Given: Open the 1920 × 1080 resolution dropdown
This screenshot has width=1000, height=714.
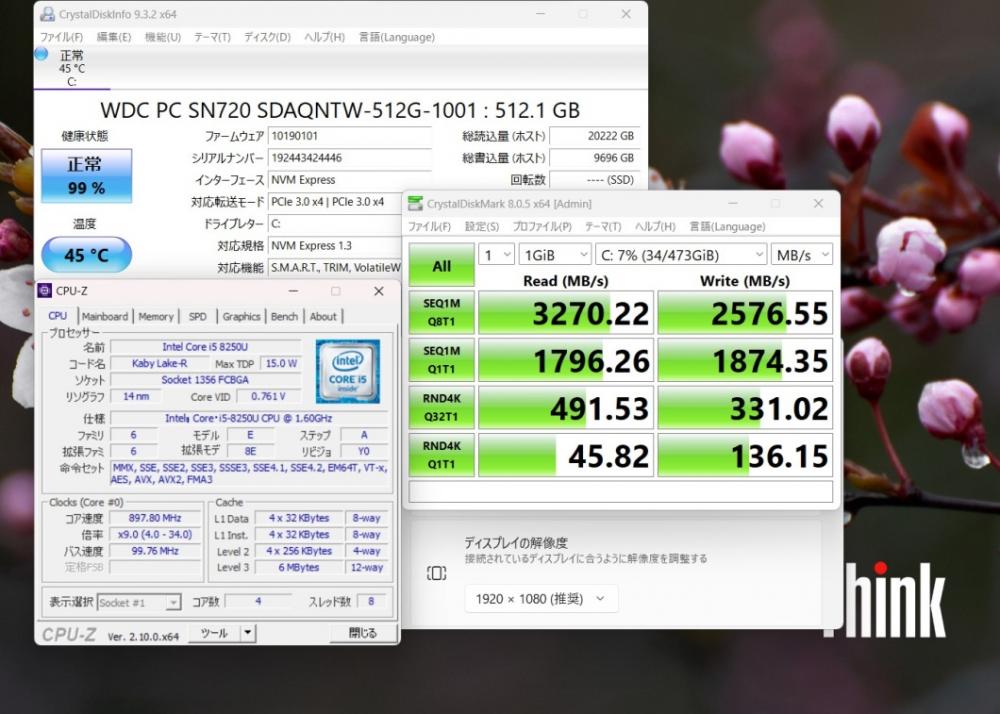Looking at the screenshot, I should click(541, 599).
